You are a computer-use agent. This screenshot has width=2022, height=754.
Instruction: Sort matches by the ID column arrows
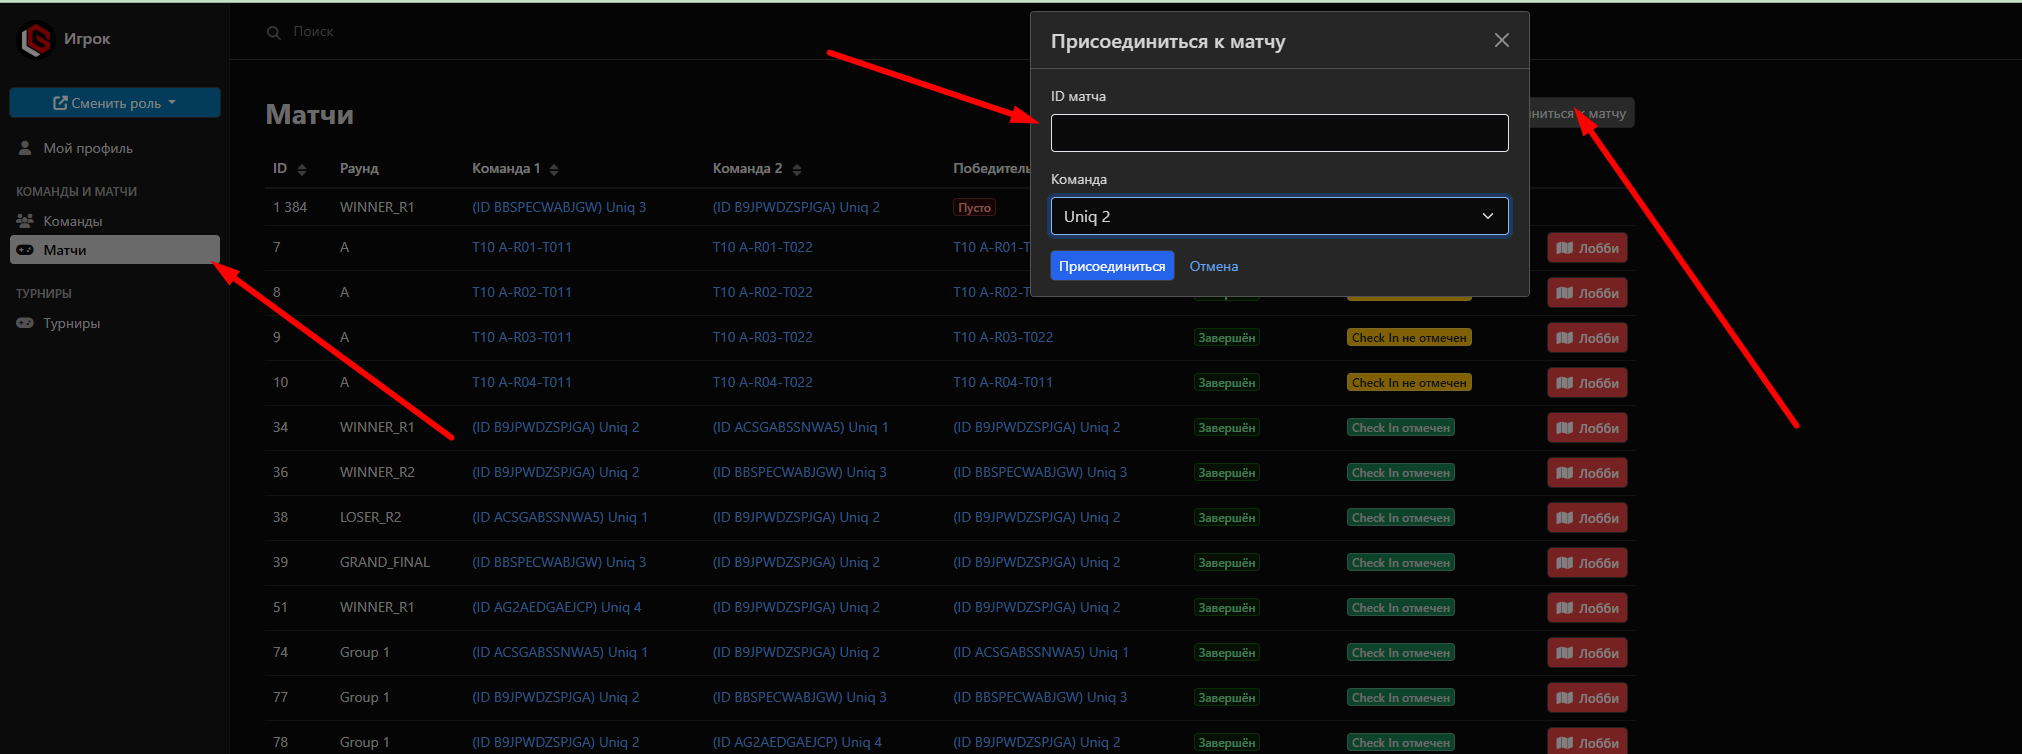(x=302, y=170)
